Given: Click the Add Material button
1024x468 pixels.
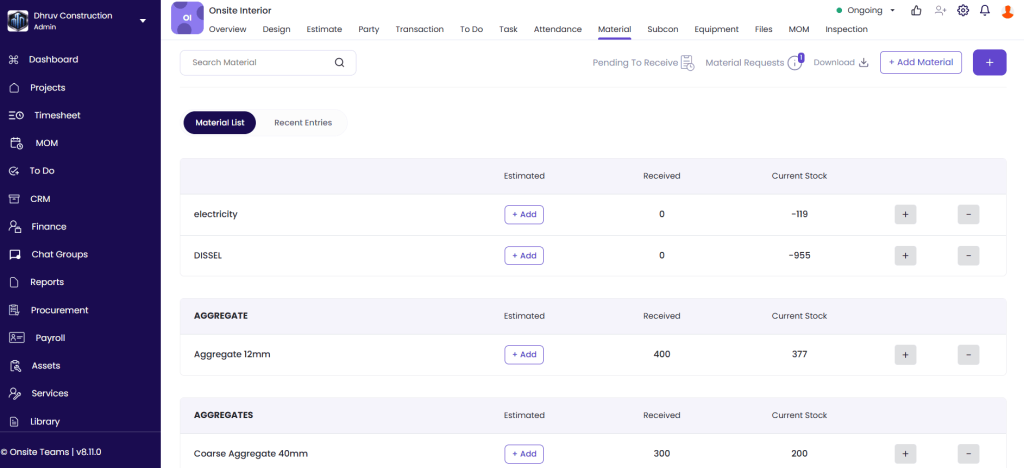Looking at the screenshot, I should [920, 62].
